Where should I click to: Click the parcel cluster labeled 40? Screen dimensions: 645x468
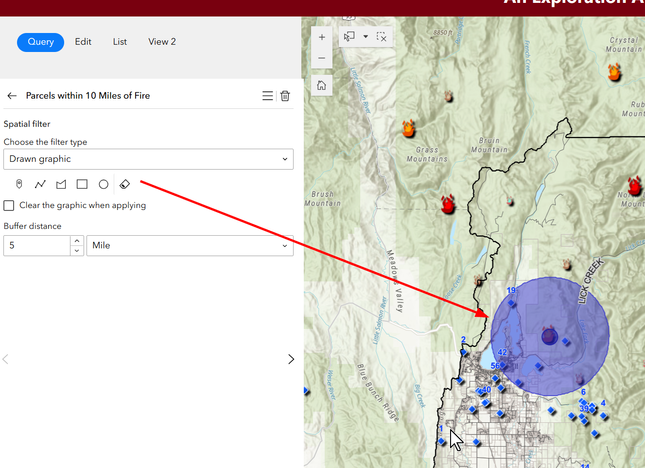click(480, 392)
